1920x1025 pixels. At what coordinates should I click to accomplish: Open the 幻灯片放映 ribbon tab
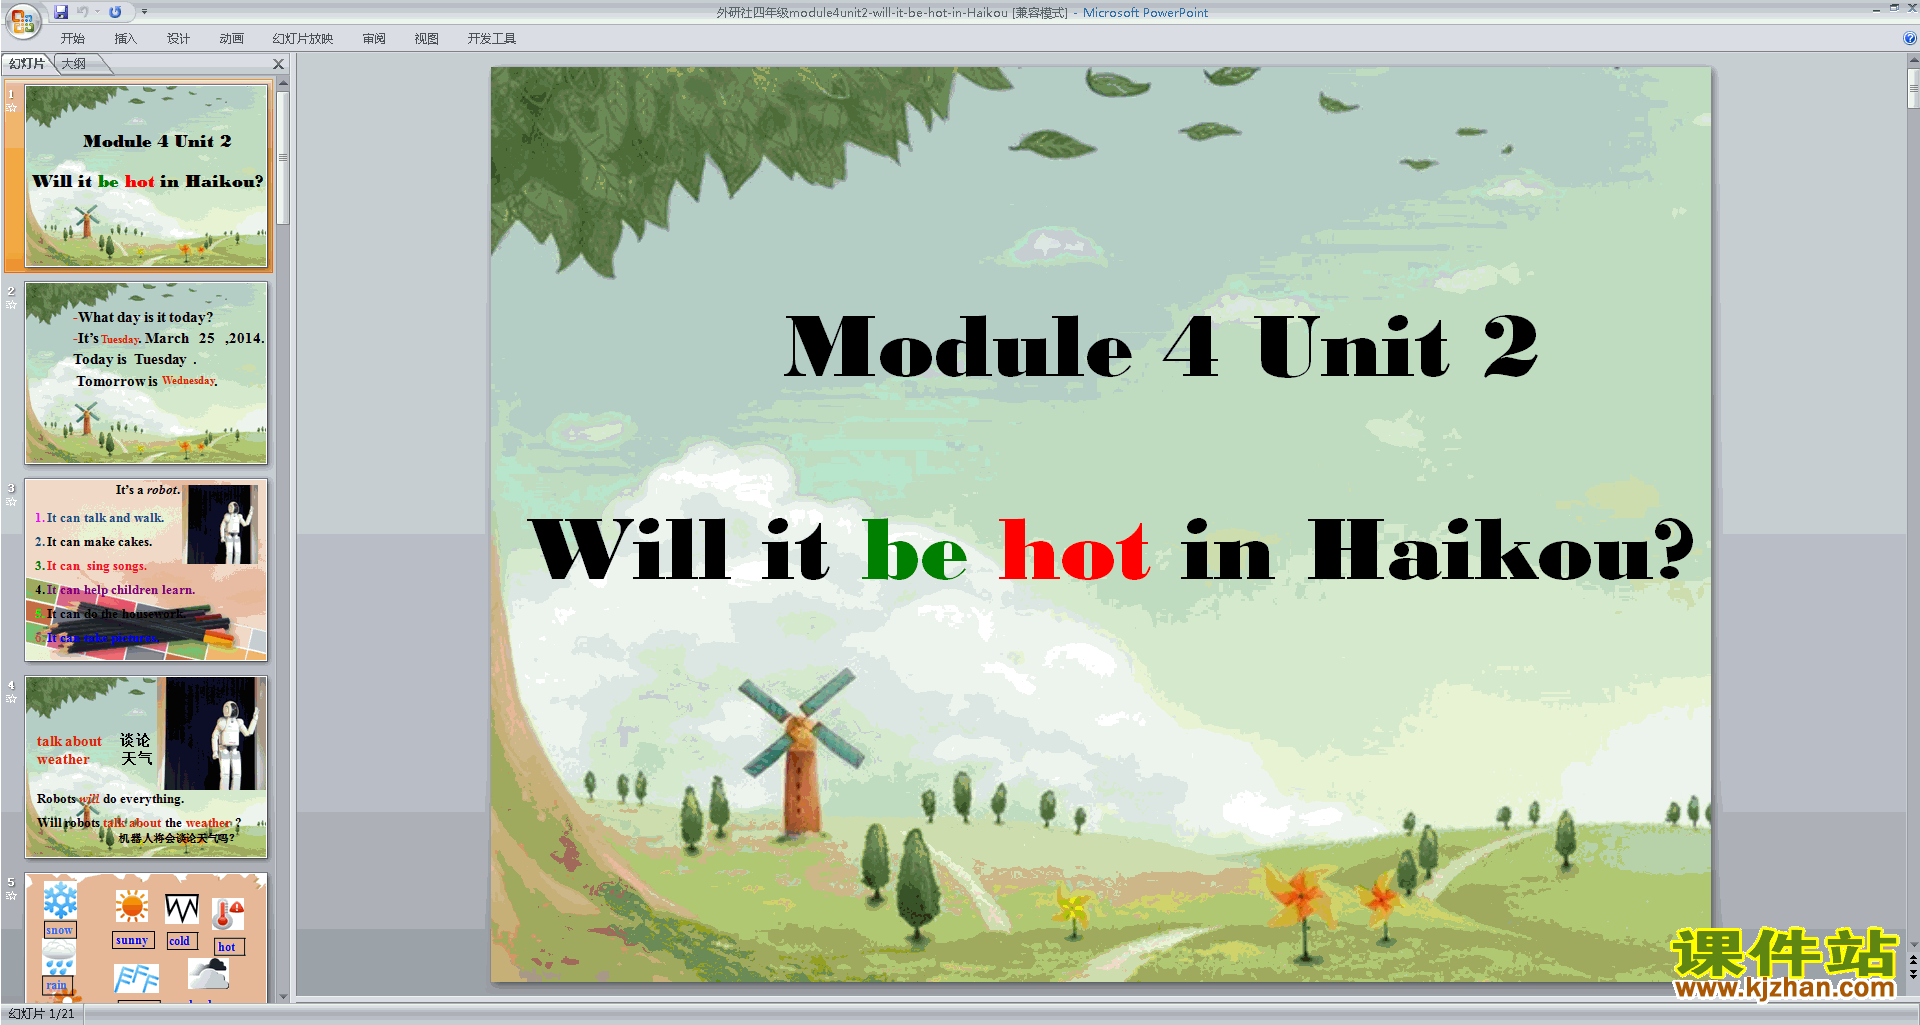pos(302,39)
